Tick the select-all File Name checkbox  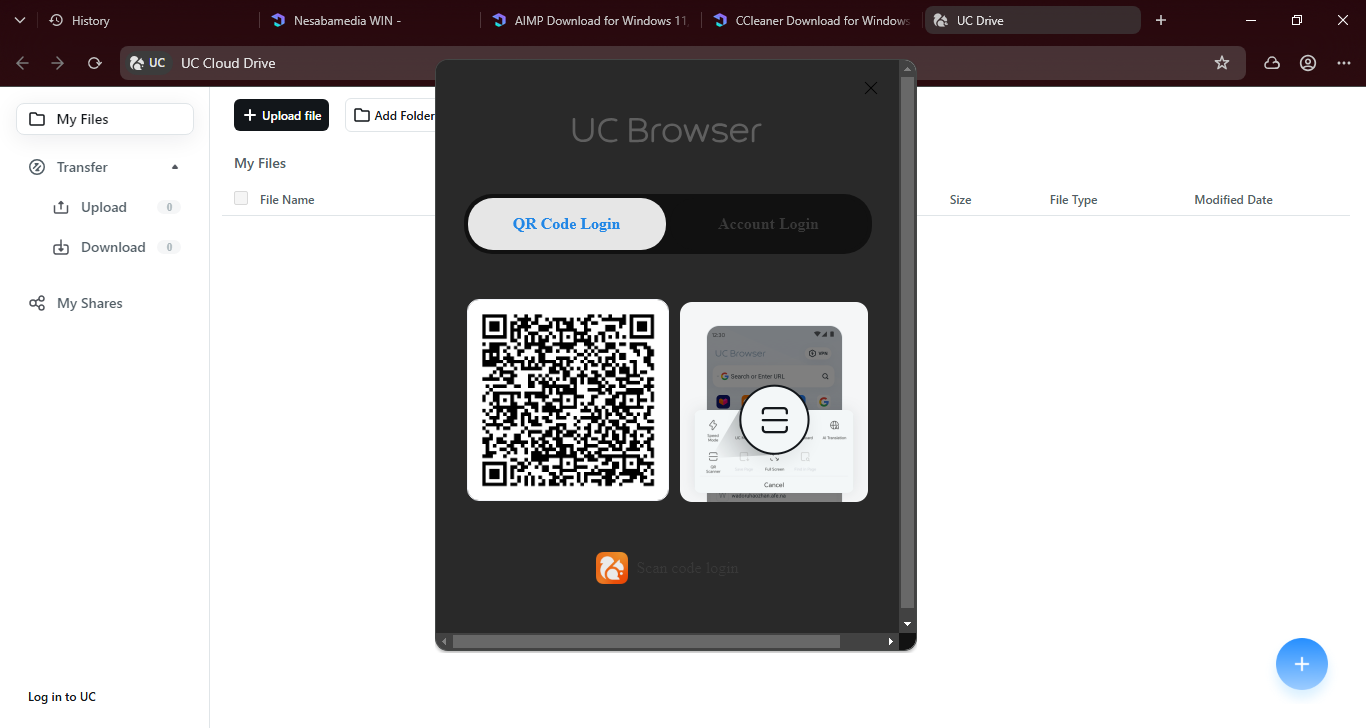tap(241, 198)
